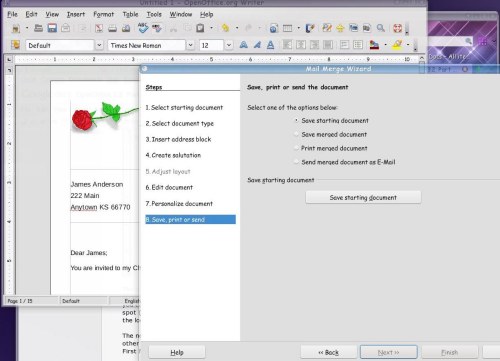Image resolution: width=500 pixels, height=361 pixels.
Task: Click the font size 12 input field
Action: click(x=212, y=45)
